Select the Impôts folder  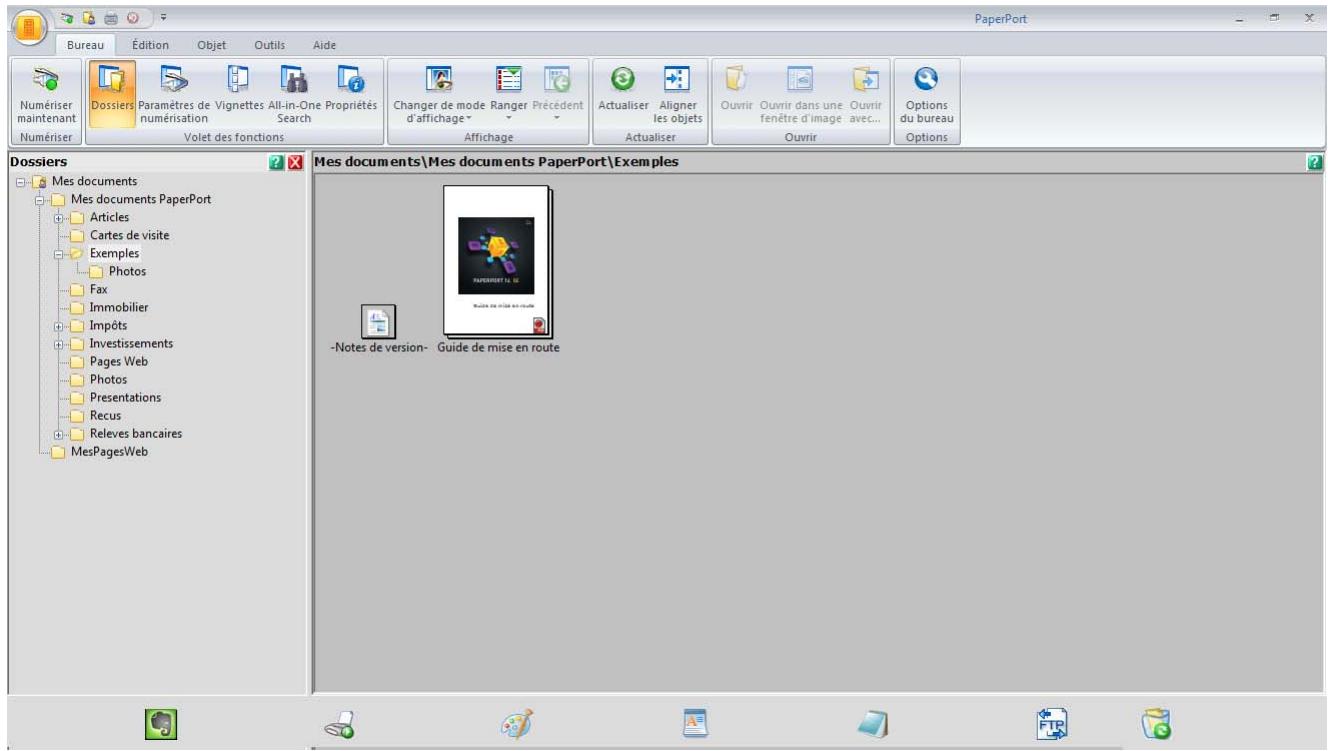click(108, 325)
